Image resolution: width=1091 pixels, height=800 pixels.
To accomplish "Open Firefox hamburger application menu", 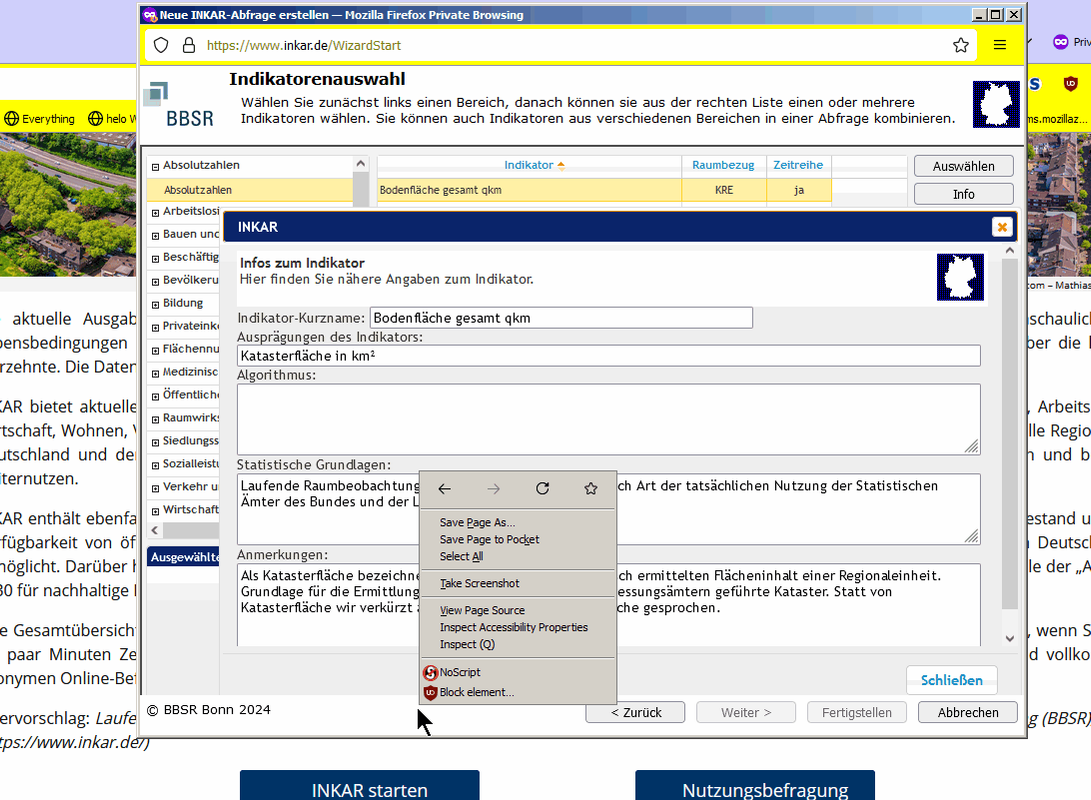I will point(1000,45).
